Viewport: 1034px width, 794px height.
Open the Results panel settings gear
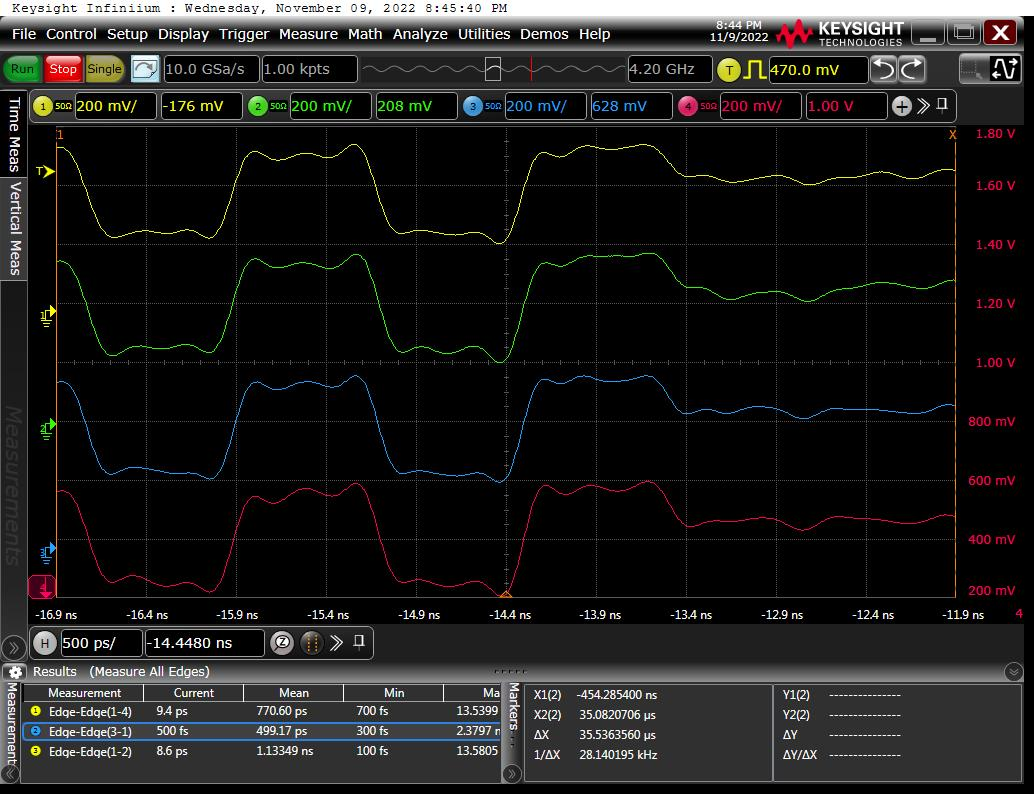pos(14,671)
